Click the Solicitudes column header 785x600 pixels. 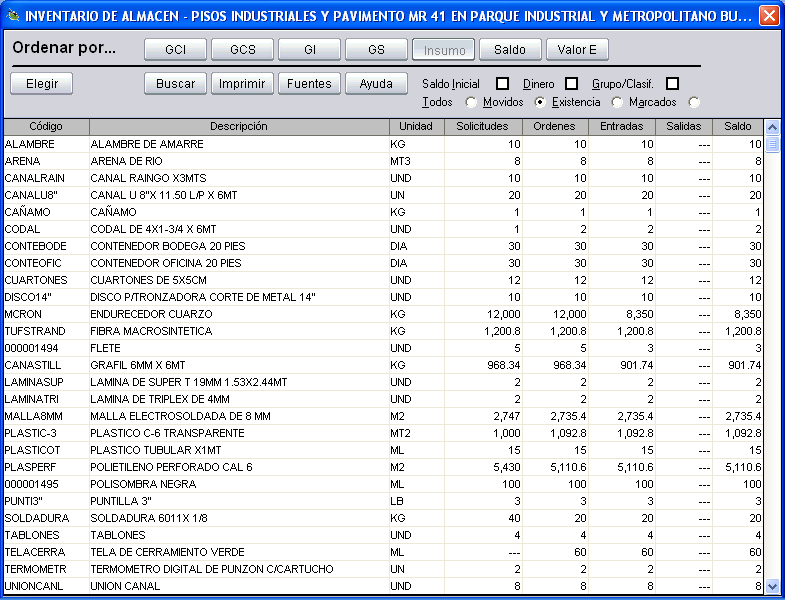pyautogui.click(x=483, y=127)
